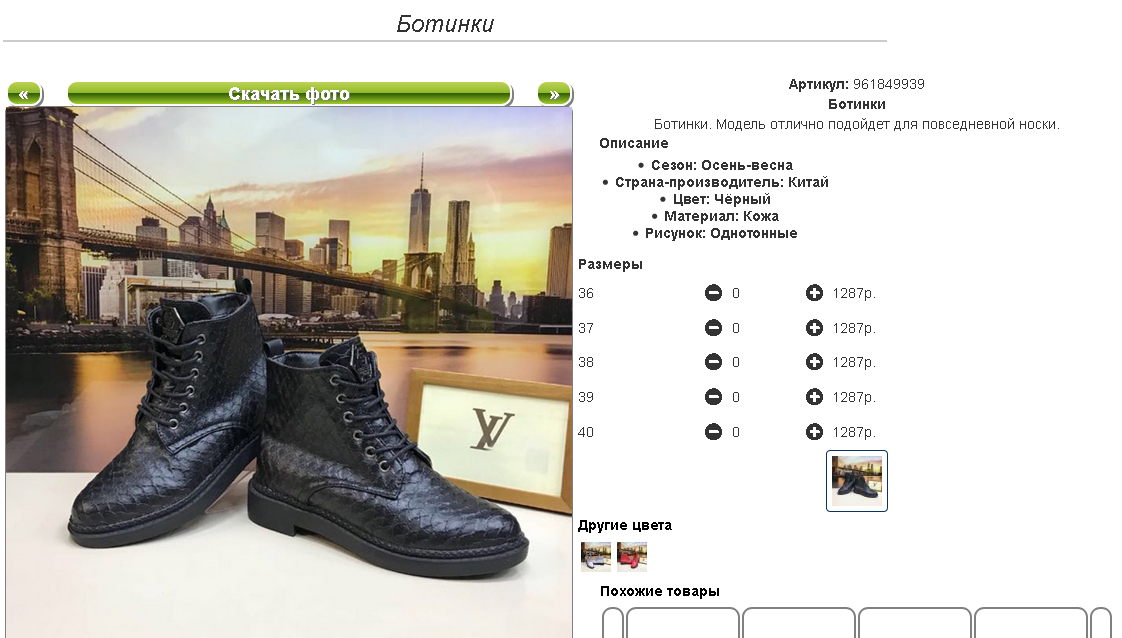Increase quantity for size 36
This screenshot has width=1122, height=638.
[814, 293]
